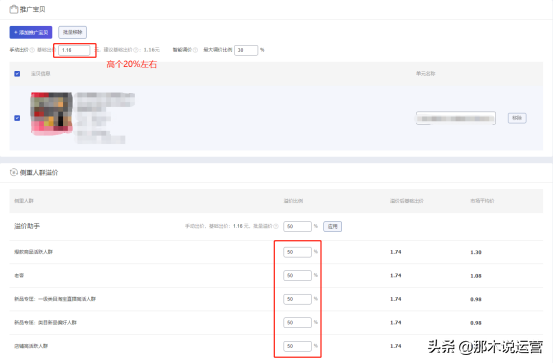Image resolution: width=553 pixels, height=364 pixels.
Task: Focus the base bid input showing 1.16
Action: (74, 50)
